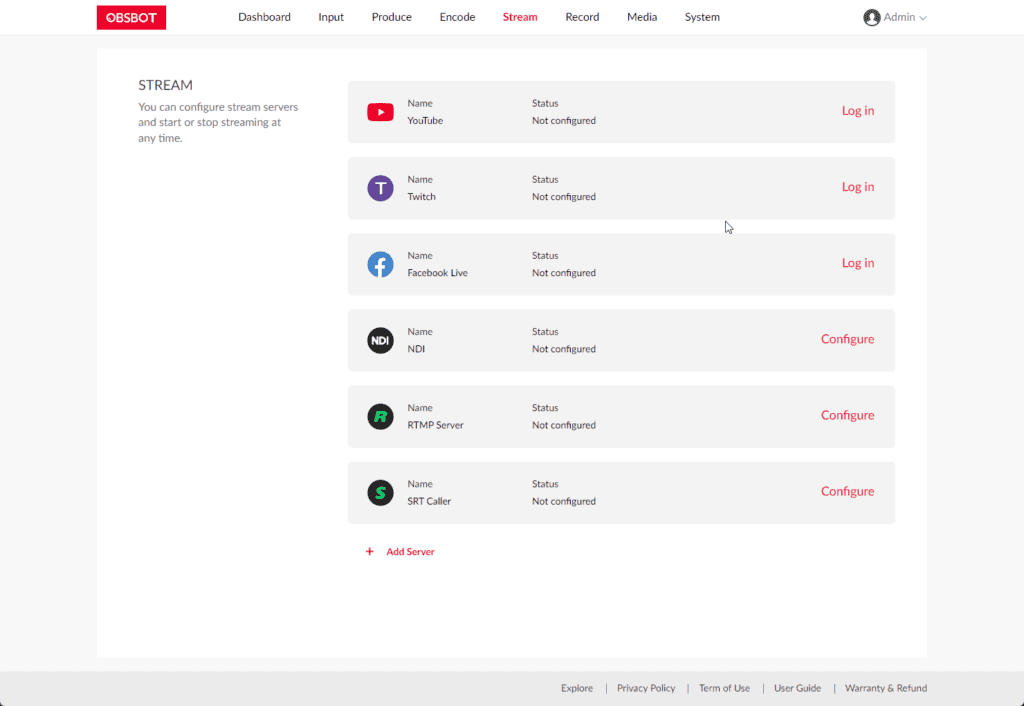Image resolution: width=1024 pixels, height=706 pixels.
Task: Open the Privacy Policy footer link
Action: coord(646,688)
